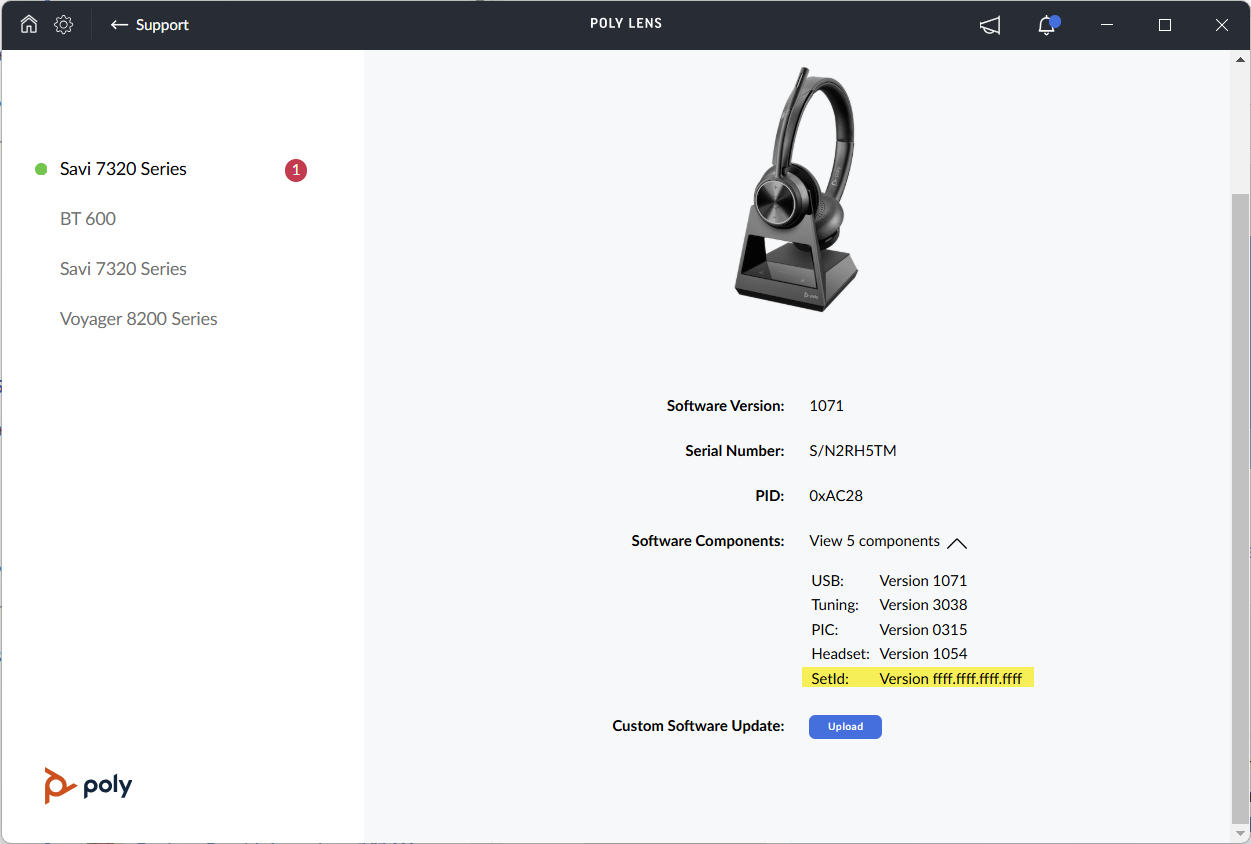The width and height of the screenshot is (1251, 844).
Task: Click the red notification badge showing 1
Action: [295, 170]
